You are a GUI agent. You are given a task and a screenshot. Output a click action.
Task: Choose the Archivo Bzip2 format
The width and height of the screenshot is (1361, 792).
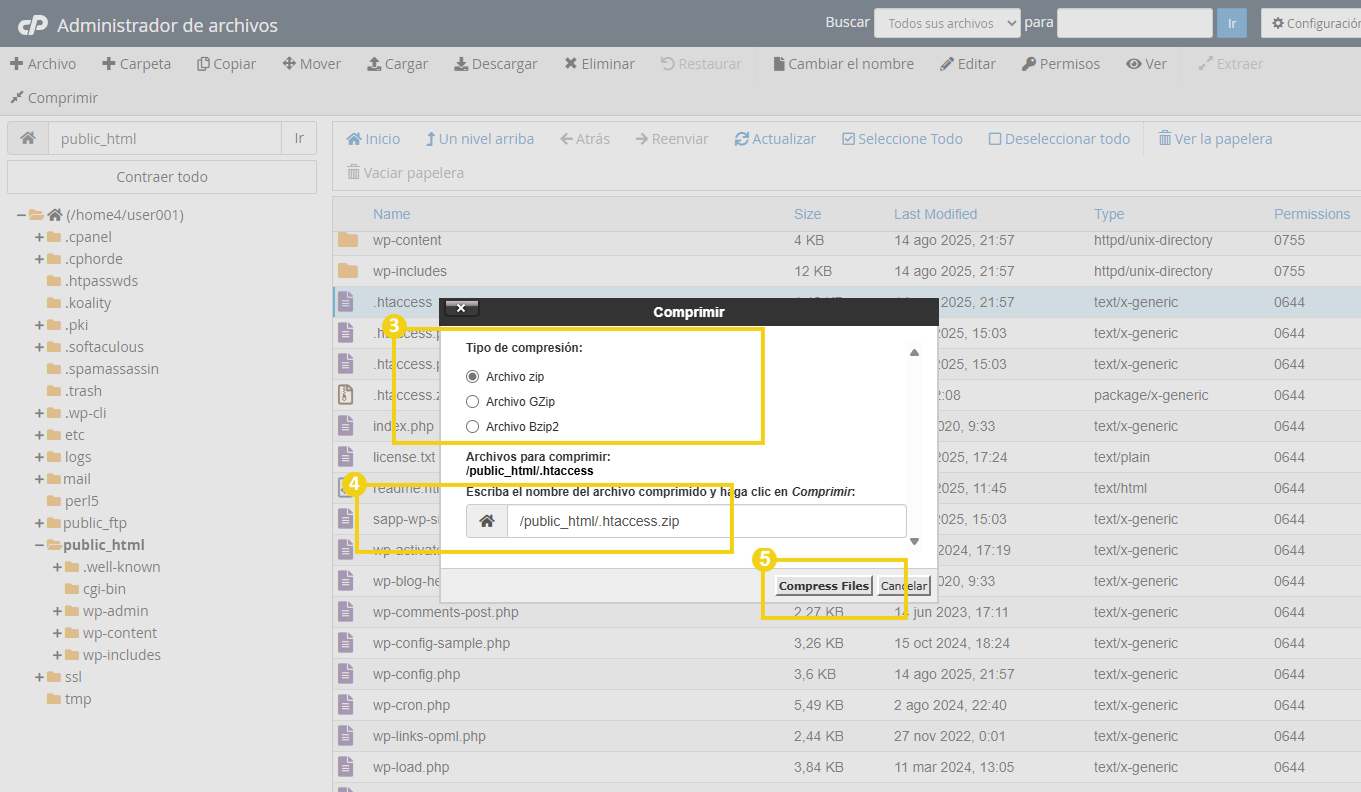pos(471,426)
